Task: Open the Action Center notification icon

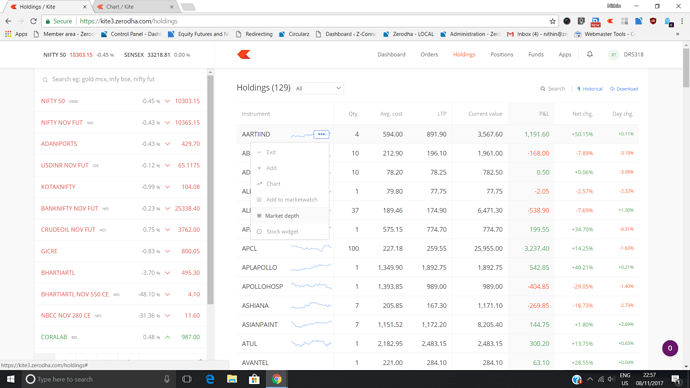Action: (677, 379)
